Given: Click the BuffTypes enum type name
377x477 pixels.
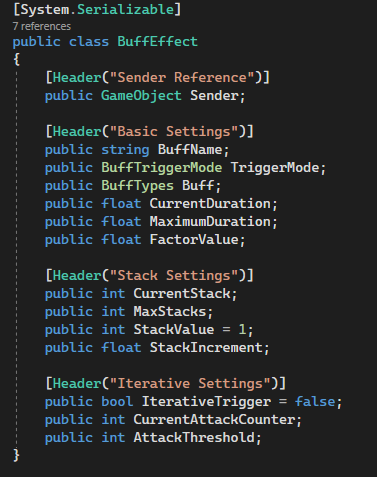Looking at the screenshot, I should pos(137,186).
